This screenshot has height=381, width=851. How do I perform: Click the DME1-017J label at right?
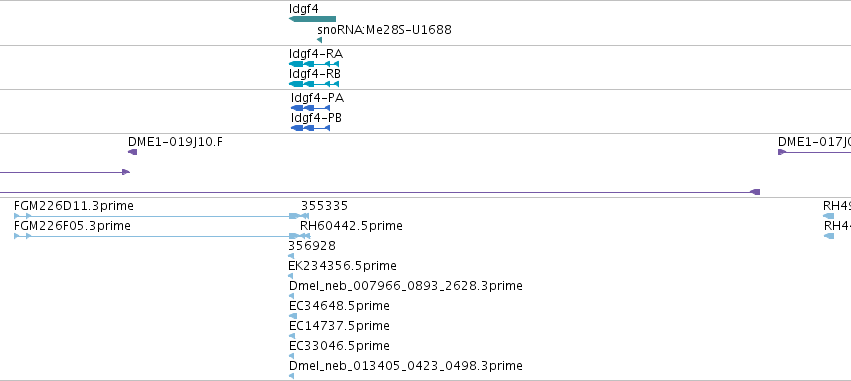point(814,142)
